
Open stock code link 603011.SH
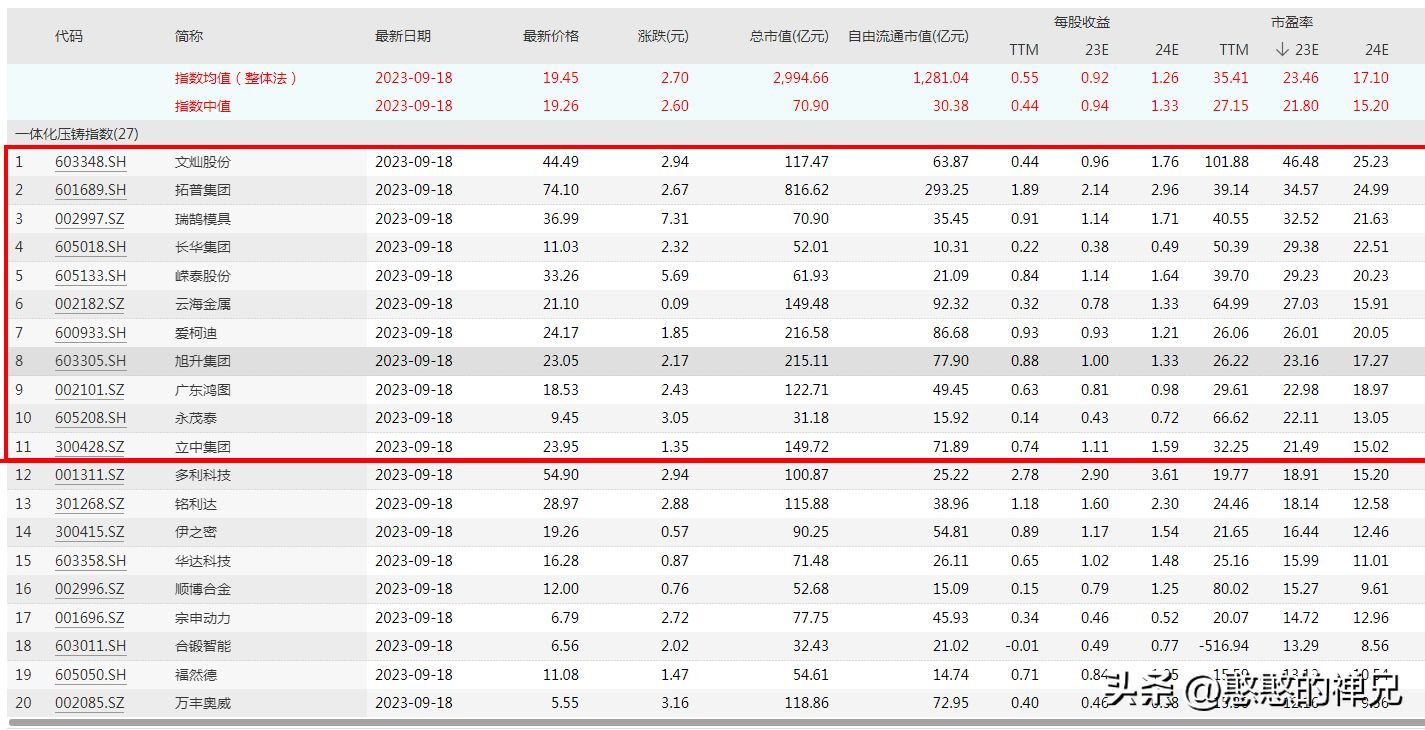(90, 646)
